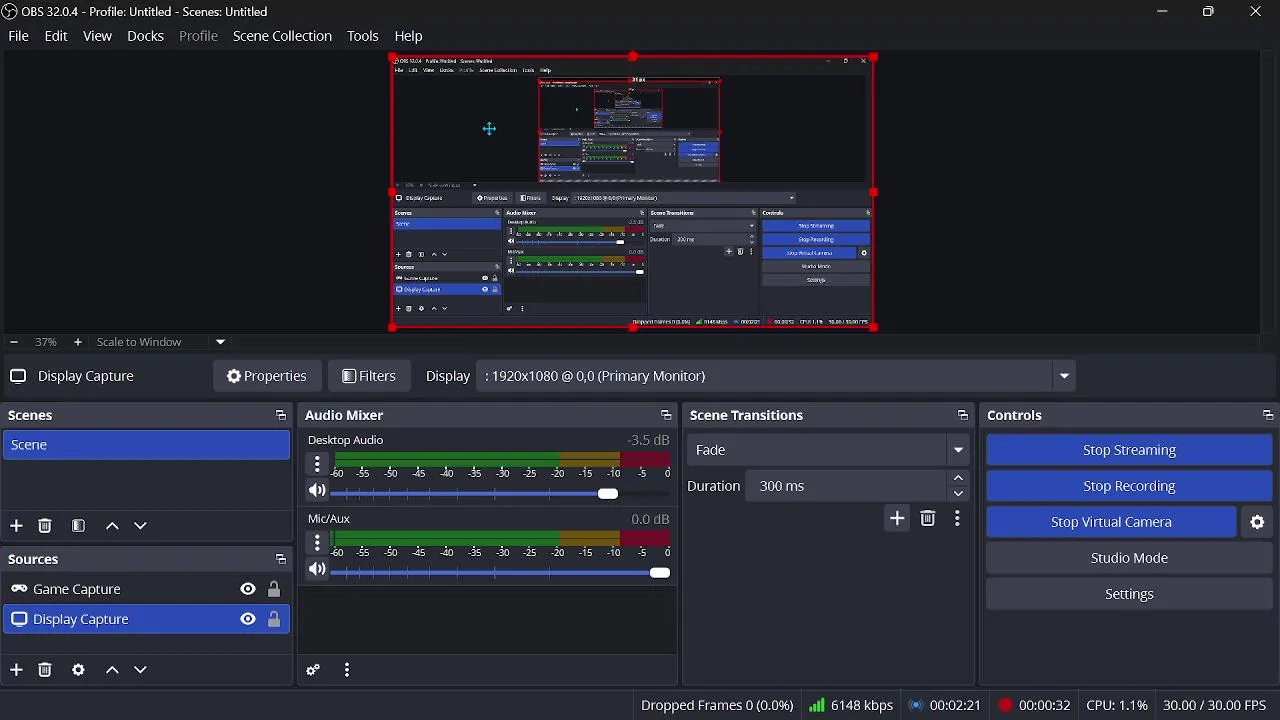Viewport: 1280px width, 720px height.
Task: Remove selected source with trash icon
Action: [45, 670]
